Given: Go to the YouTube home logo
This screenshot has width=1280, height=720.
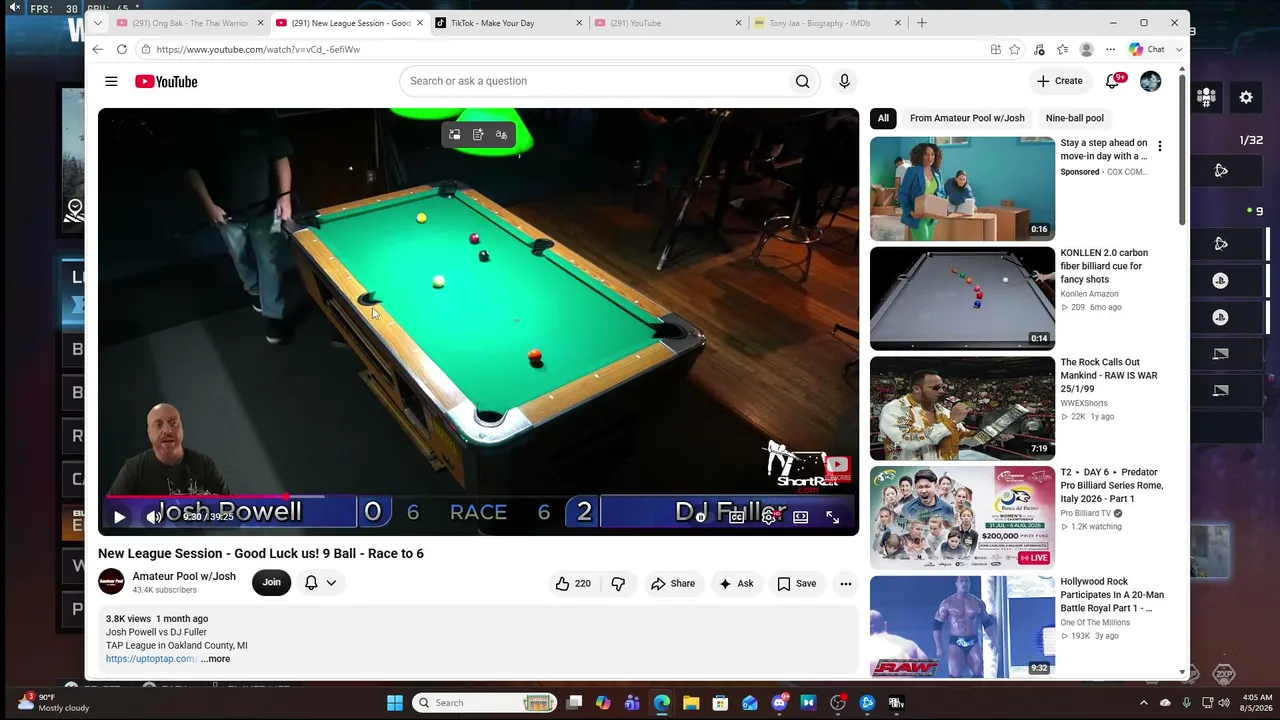Looking at the screenshot, I should click(x=166, y=81).
